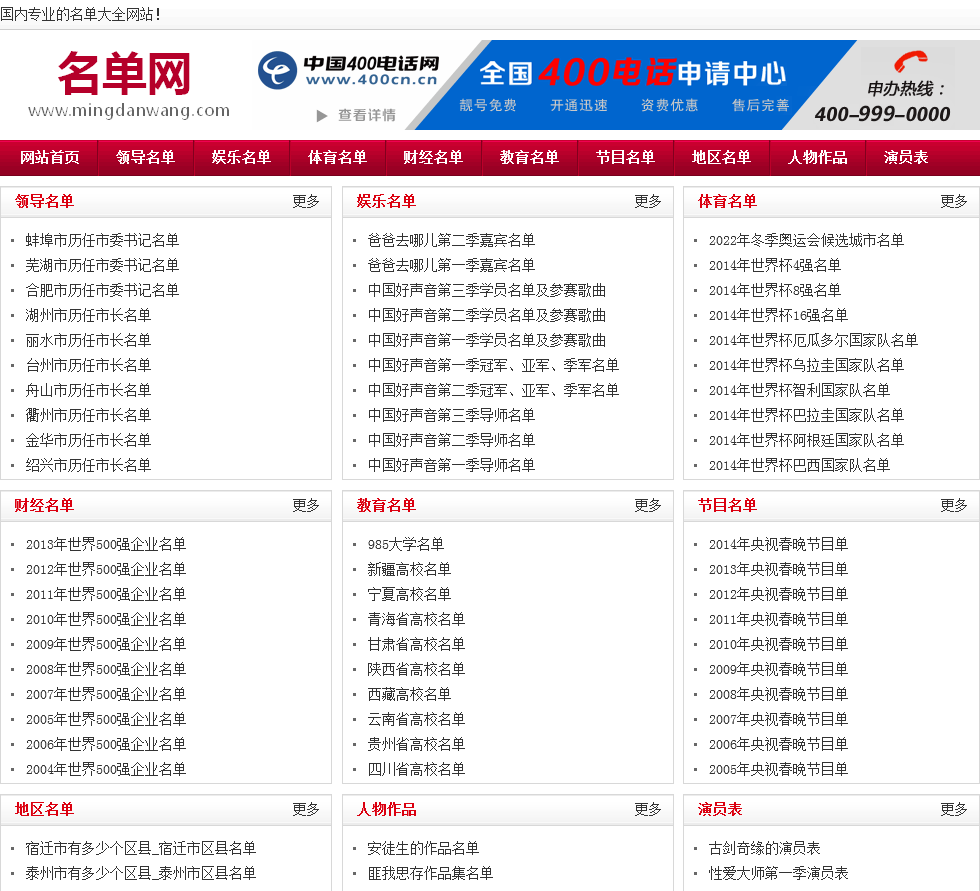Go to 地区名单 in the navigation bar

tap(721, 157)
